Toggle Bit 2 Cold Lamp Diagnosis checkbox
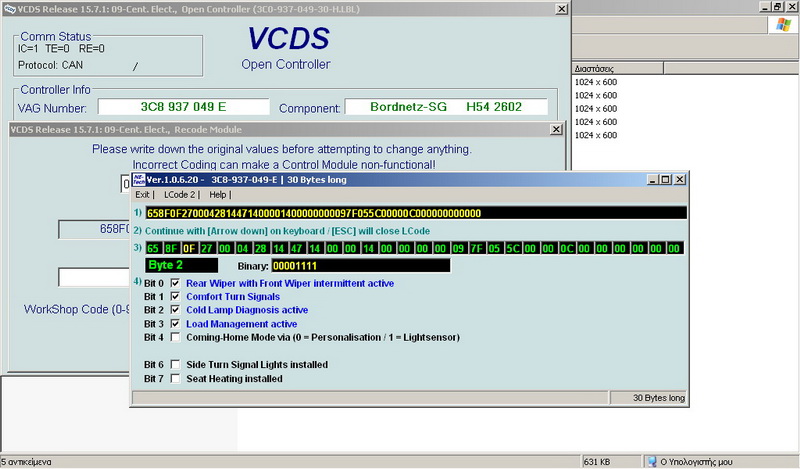This screenshot has width=800, height=469. tap(175, 310)
